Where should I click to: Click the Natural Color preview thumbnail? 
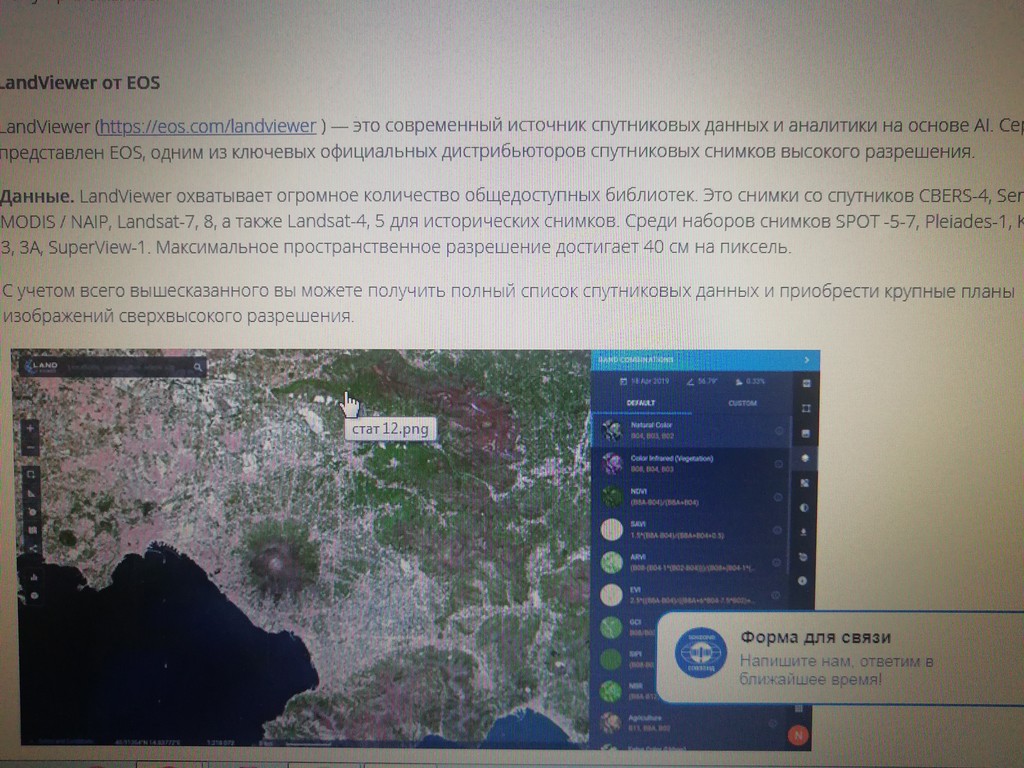tap(612, 430)
